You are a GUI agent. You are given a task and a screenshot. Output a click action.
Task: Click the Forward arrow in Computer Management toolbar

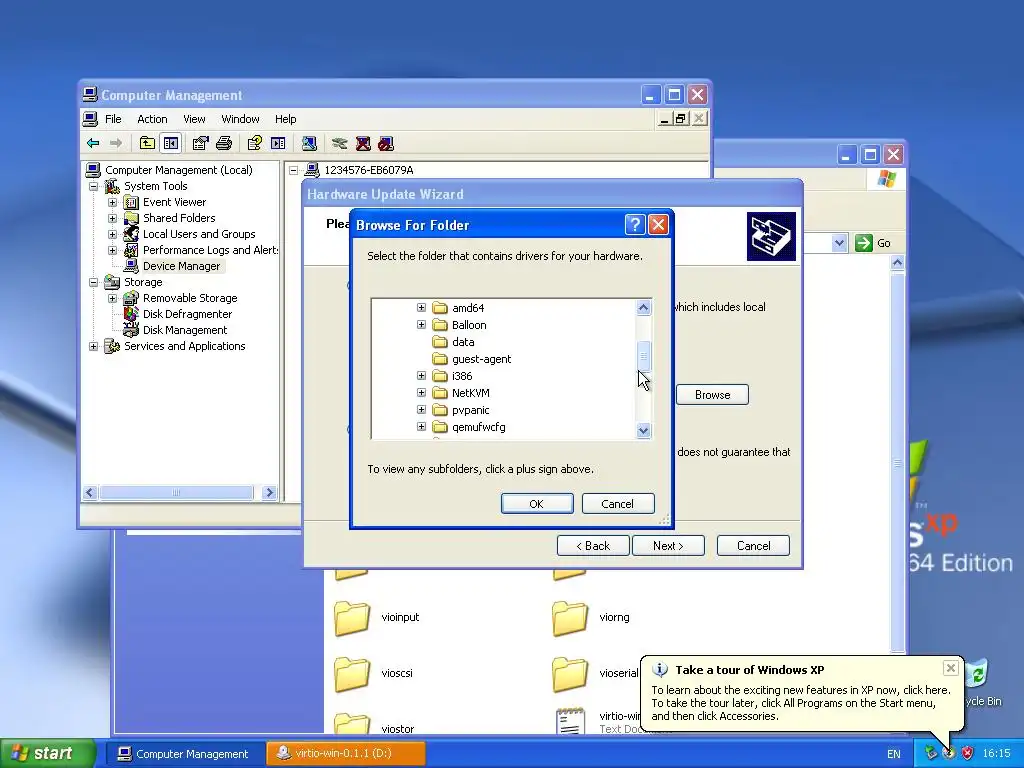click(116, 143)
